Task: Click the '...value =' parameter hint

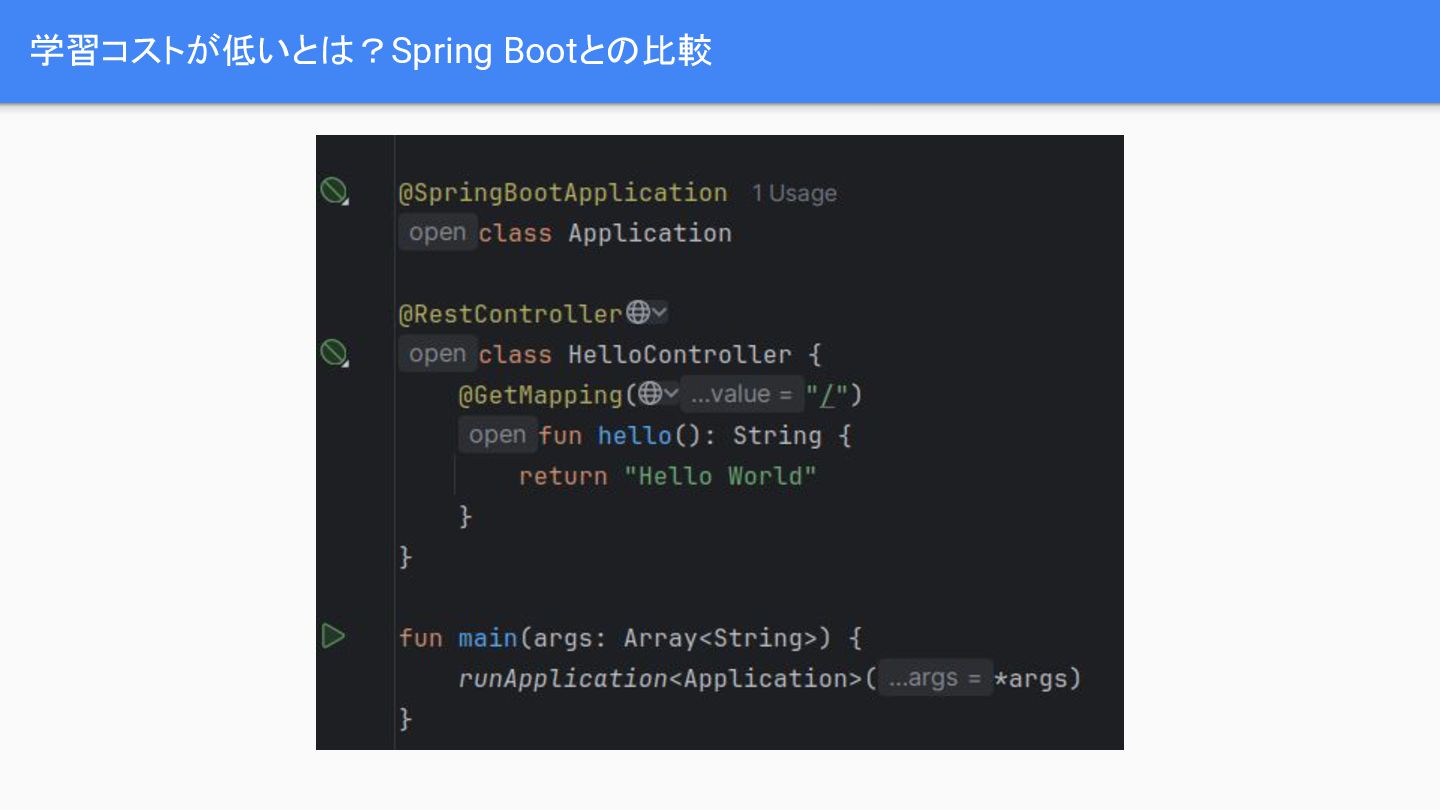Action: pos(743,394)
